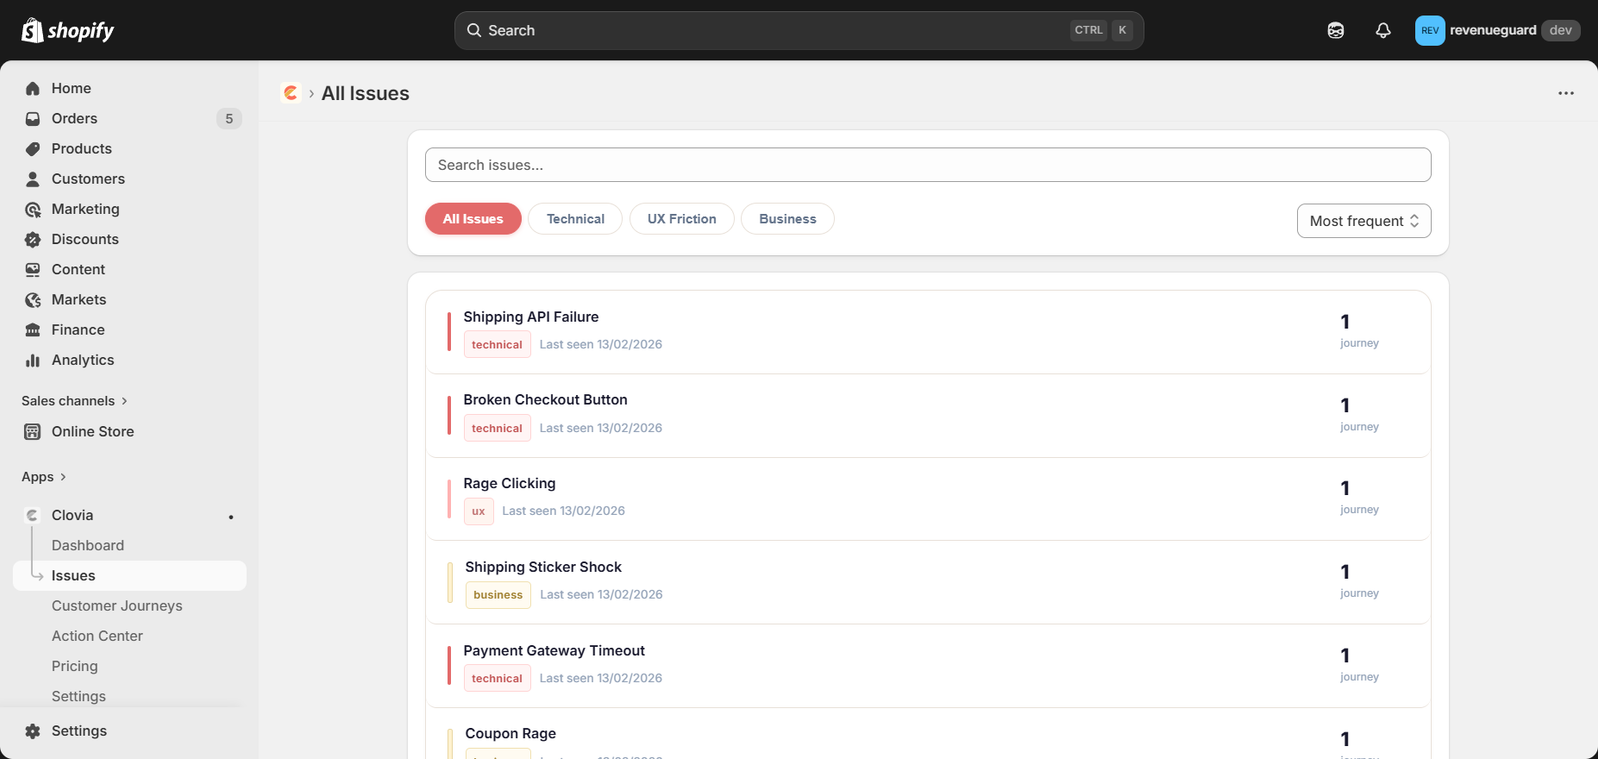Screen dimensions: 1598x759
Task: Open Analytics page link
Action: 83,360
